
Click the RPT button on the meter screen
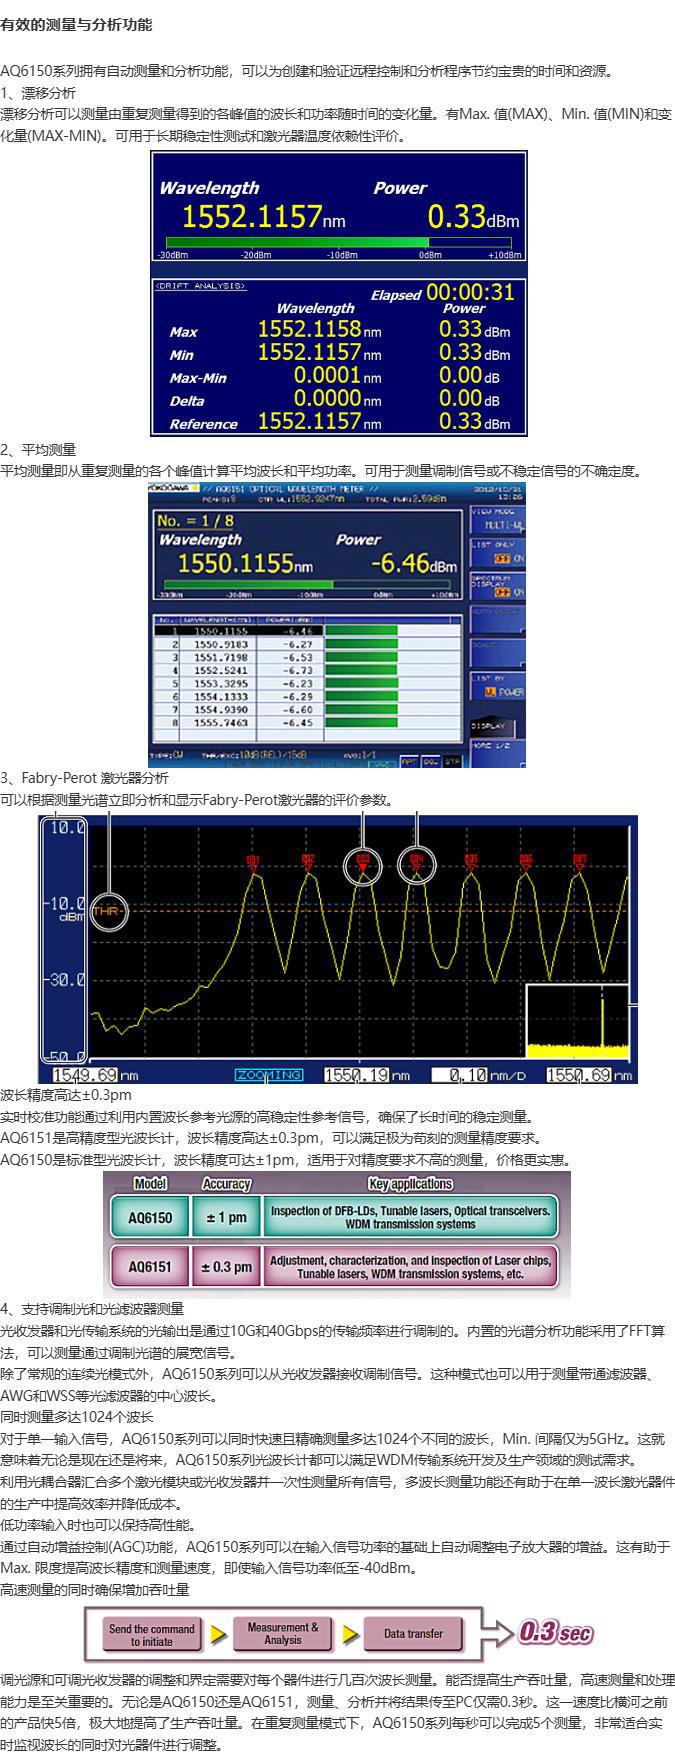[409, 760]
